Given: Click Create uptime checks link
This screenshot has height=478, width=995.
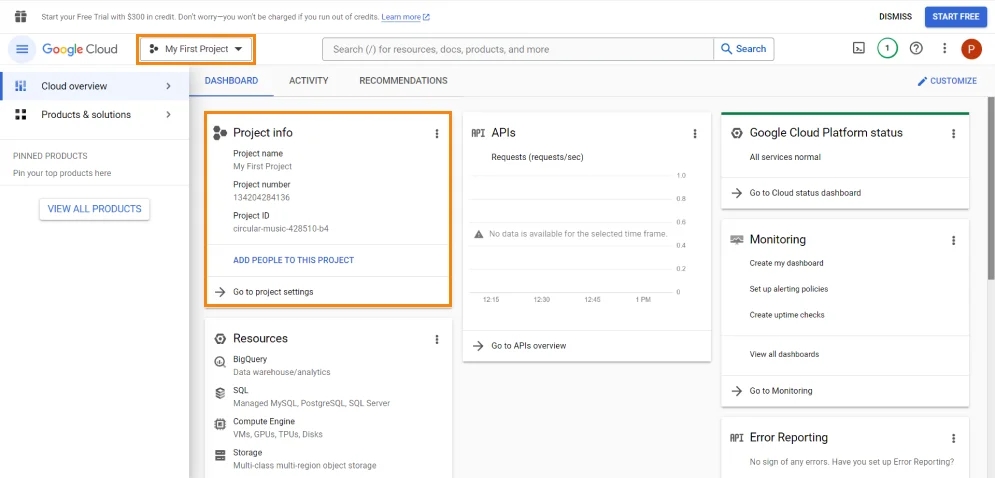Looking at the screenshot, I should tap(787, 315).
